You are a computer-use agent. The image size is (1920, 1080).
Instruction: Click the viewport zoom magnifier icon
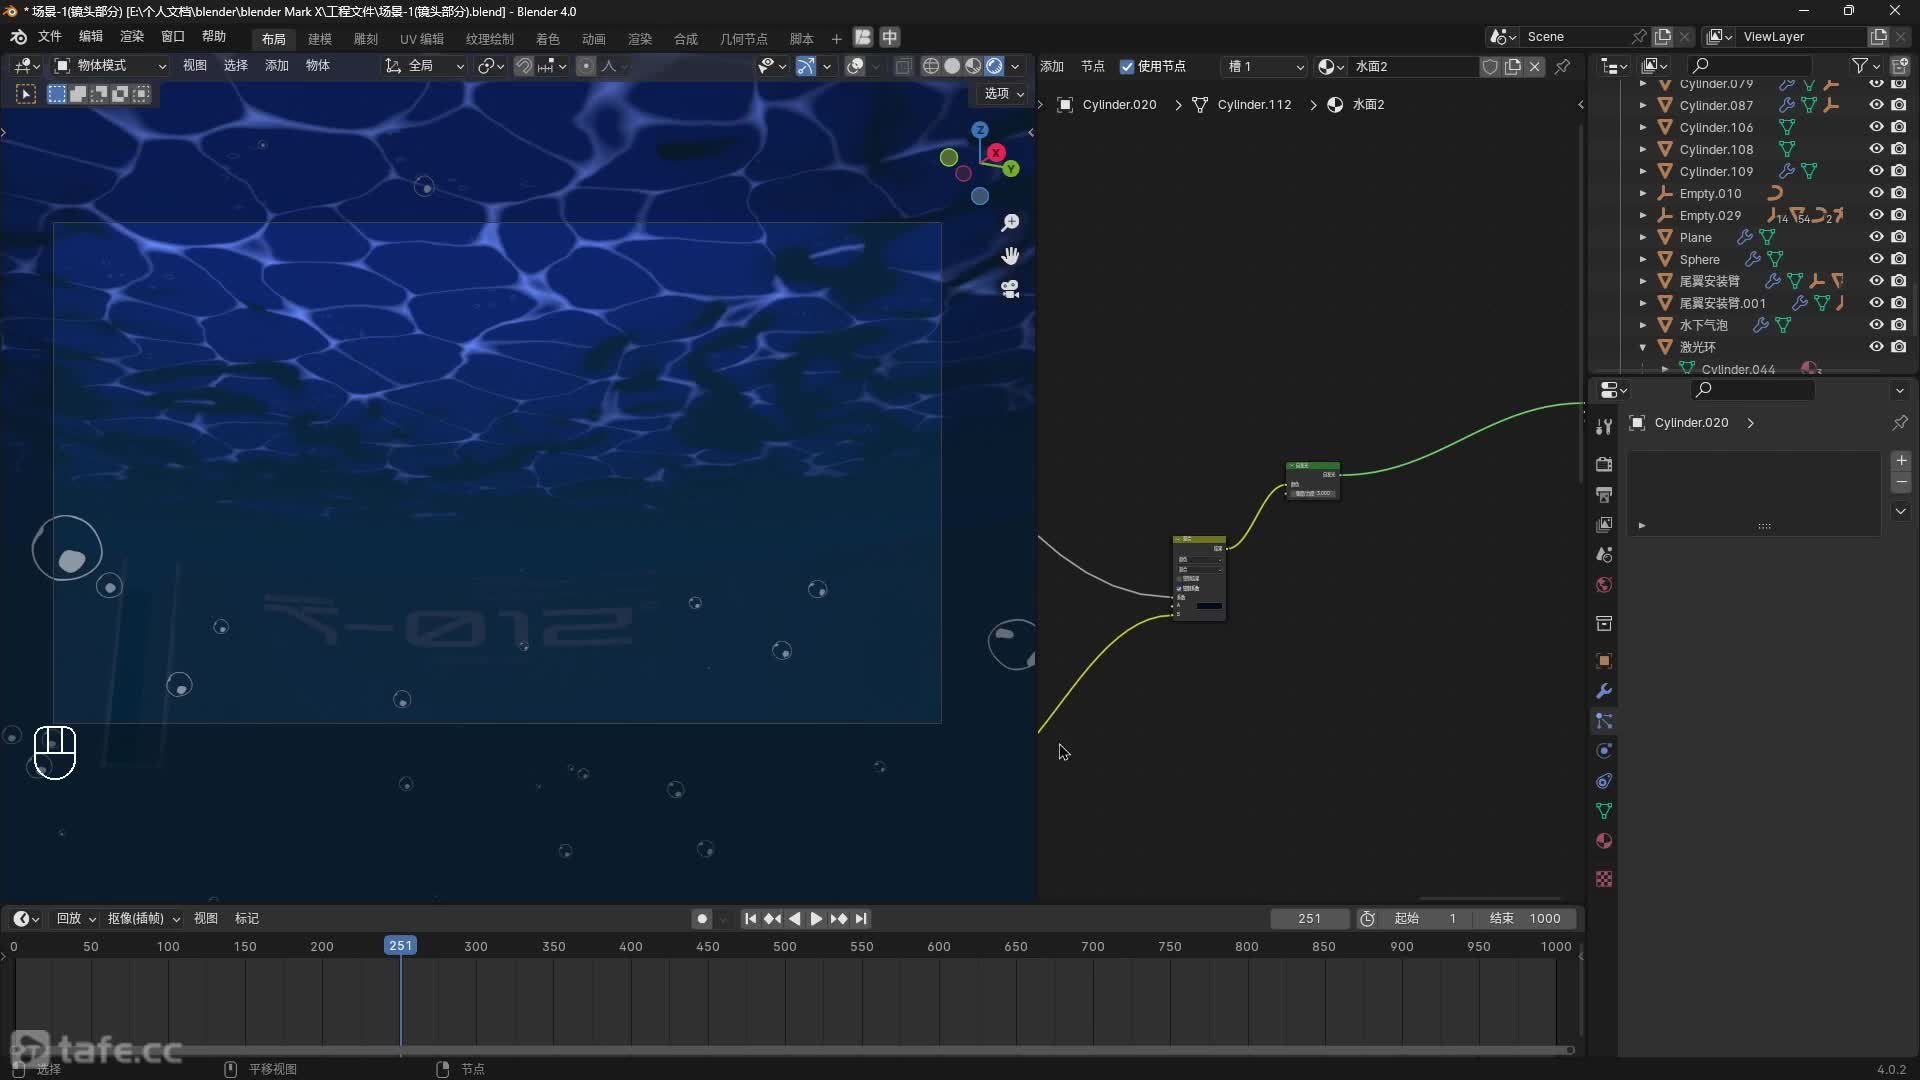(x=1010, y=222)
